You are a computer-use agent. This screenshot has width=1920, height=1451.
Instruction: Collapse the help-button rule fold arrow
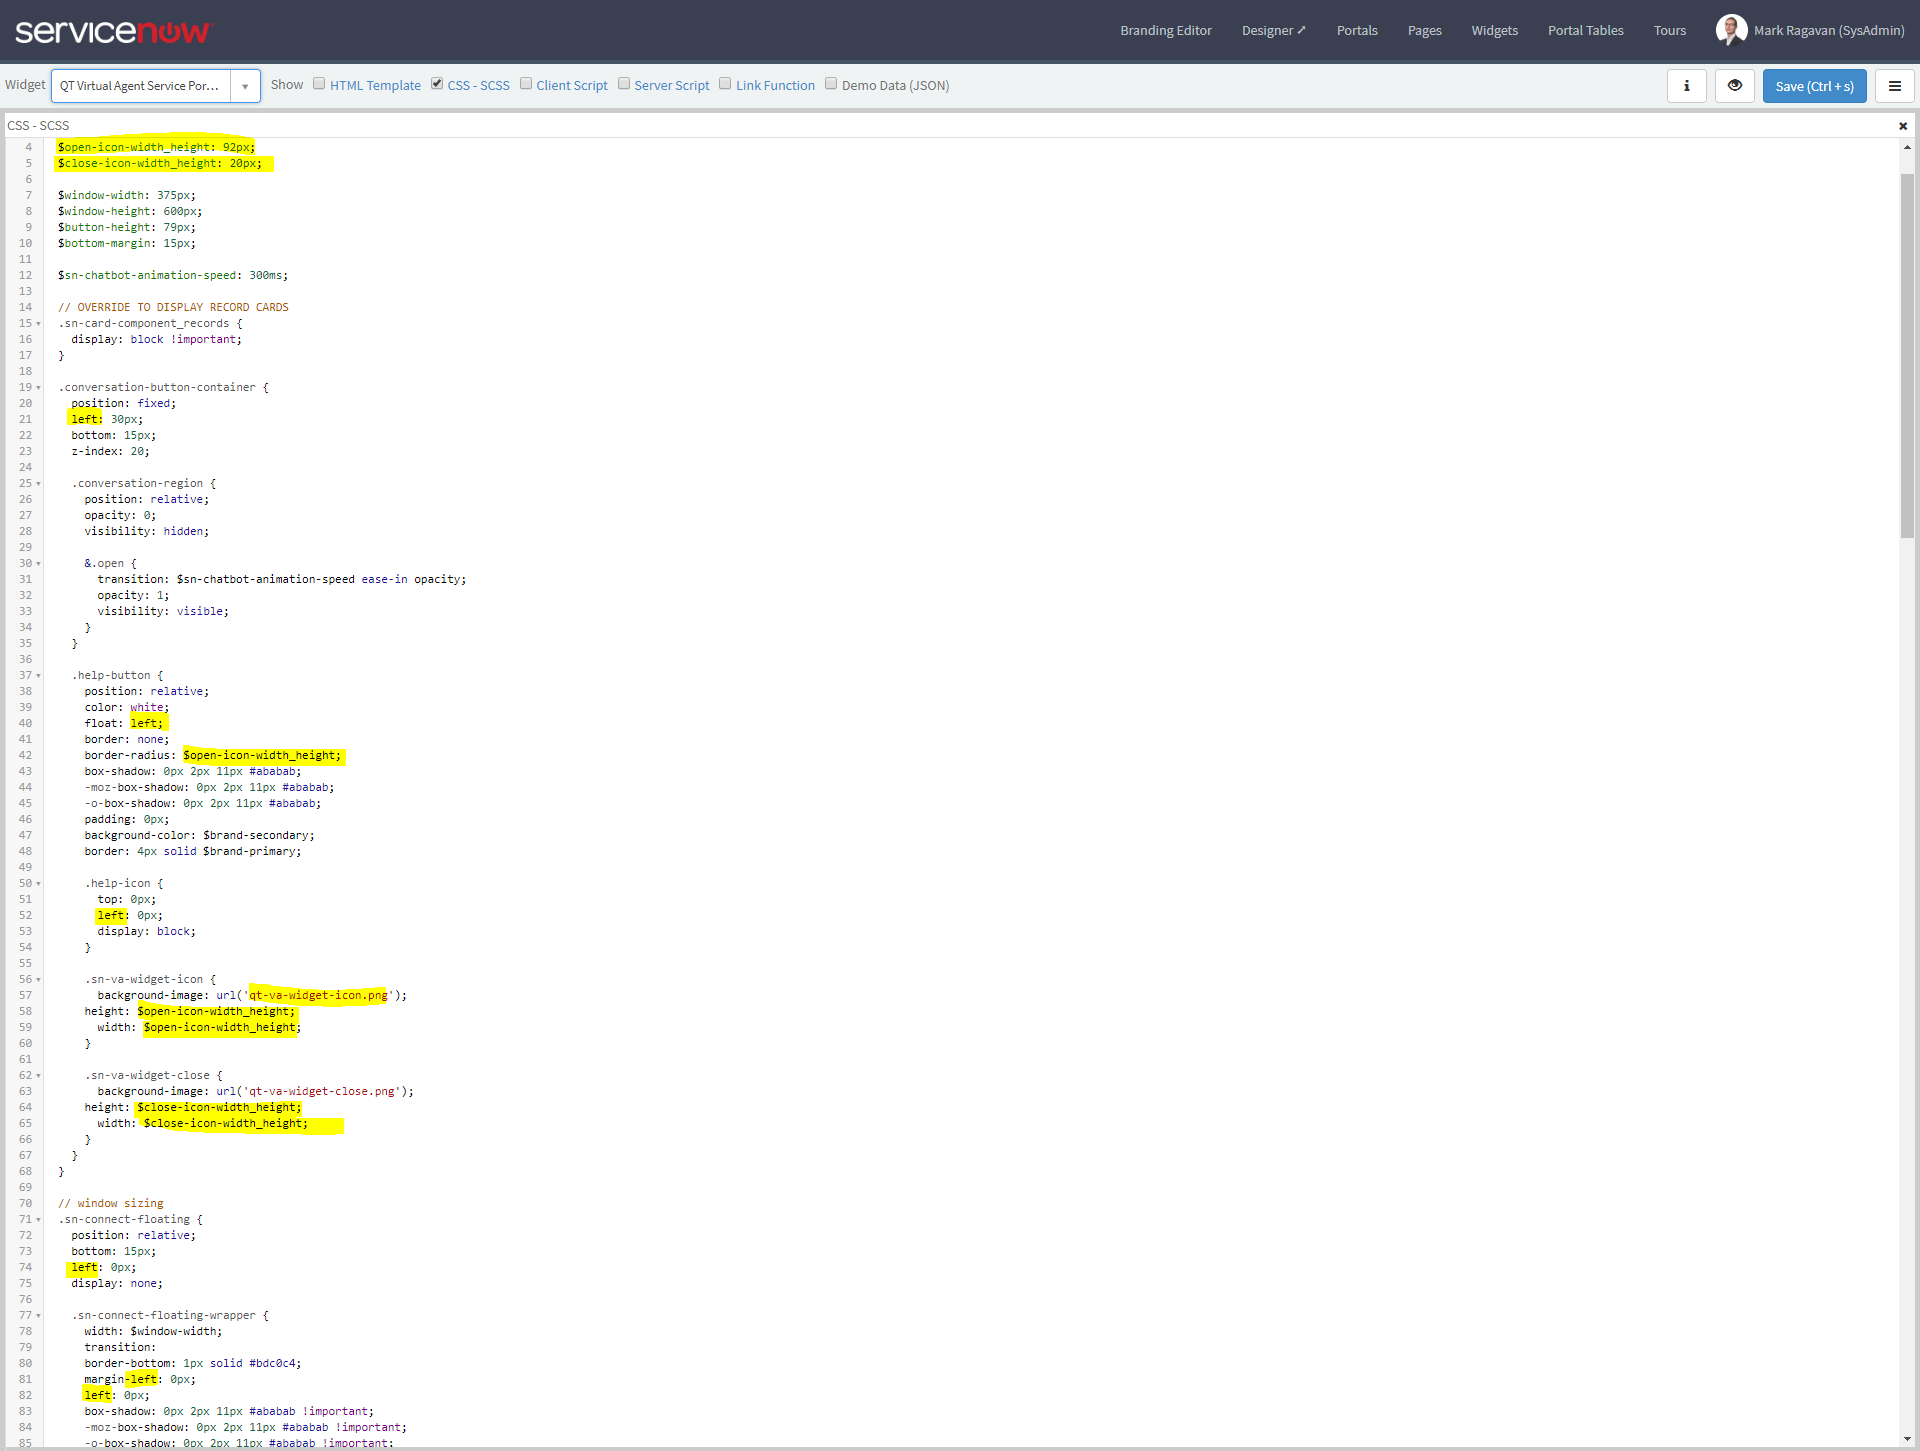click(x=37, y=675)
